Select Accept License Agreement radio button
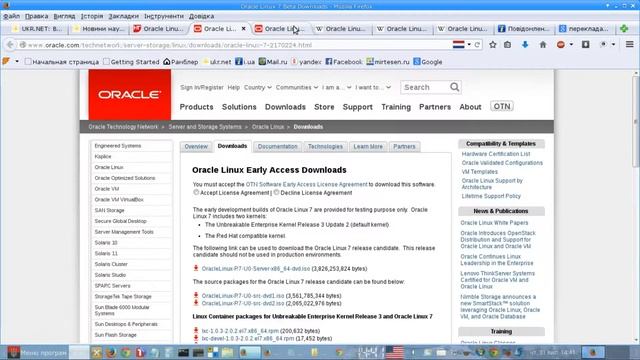This screenshot has height=360, width=640. coord(196,192)
